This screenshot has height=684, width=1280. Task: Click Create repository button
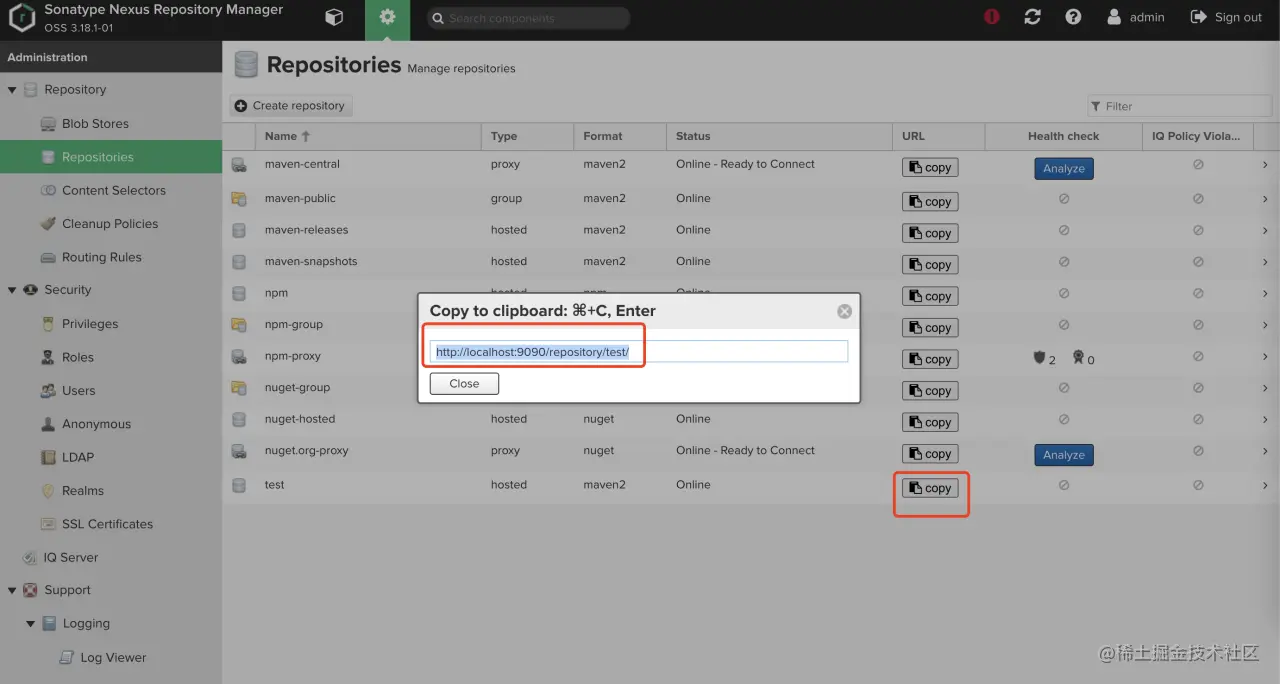[290, 106]
